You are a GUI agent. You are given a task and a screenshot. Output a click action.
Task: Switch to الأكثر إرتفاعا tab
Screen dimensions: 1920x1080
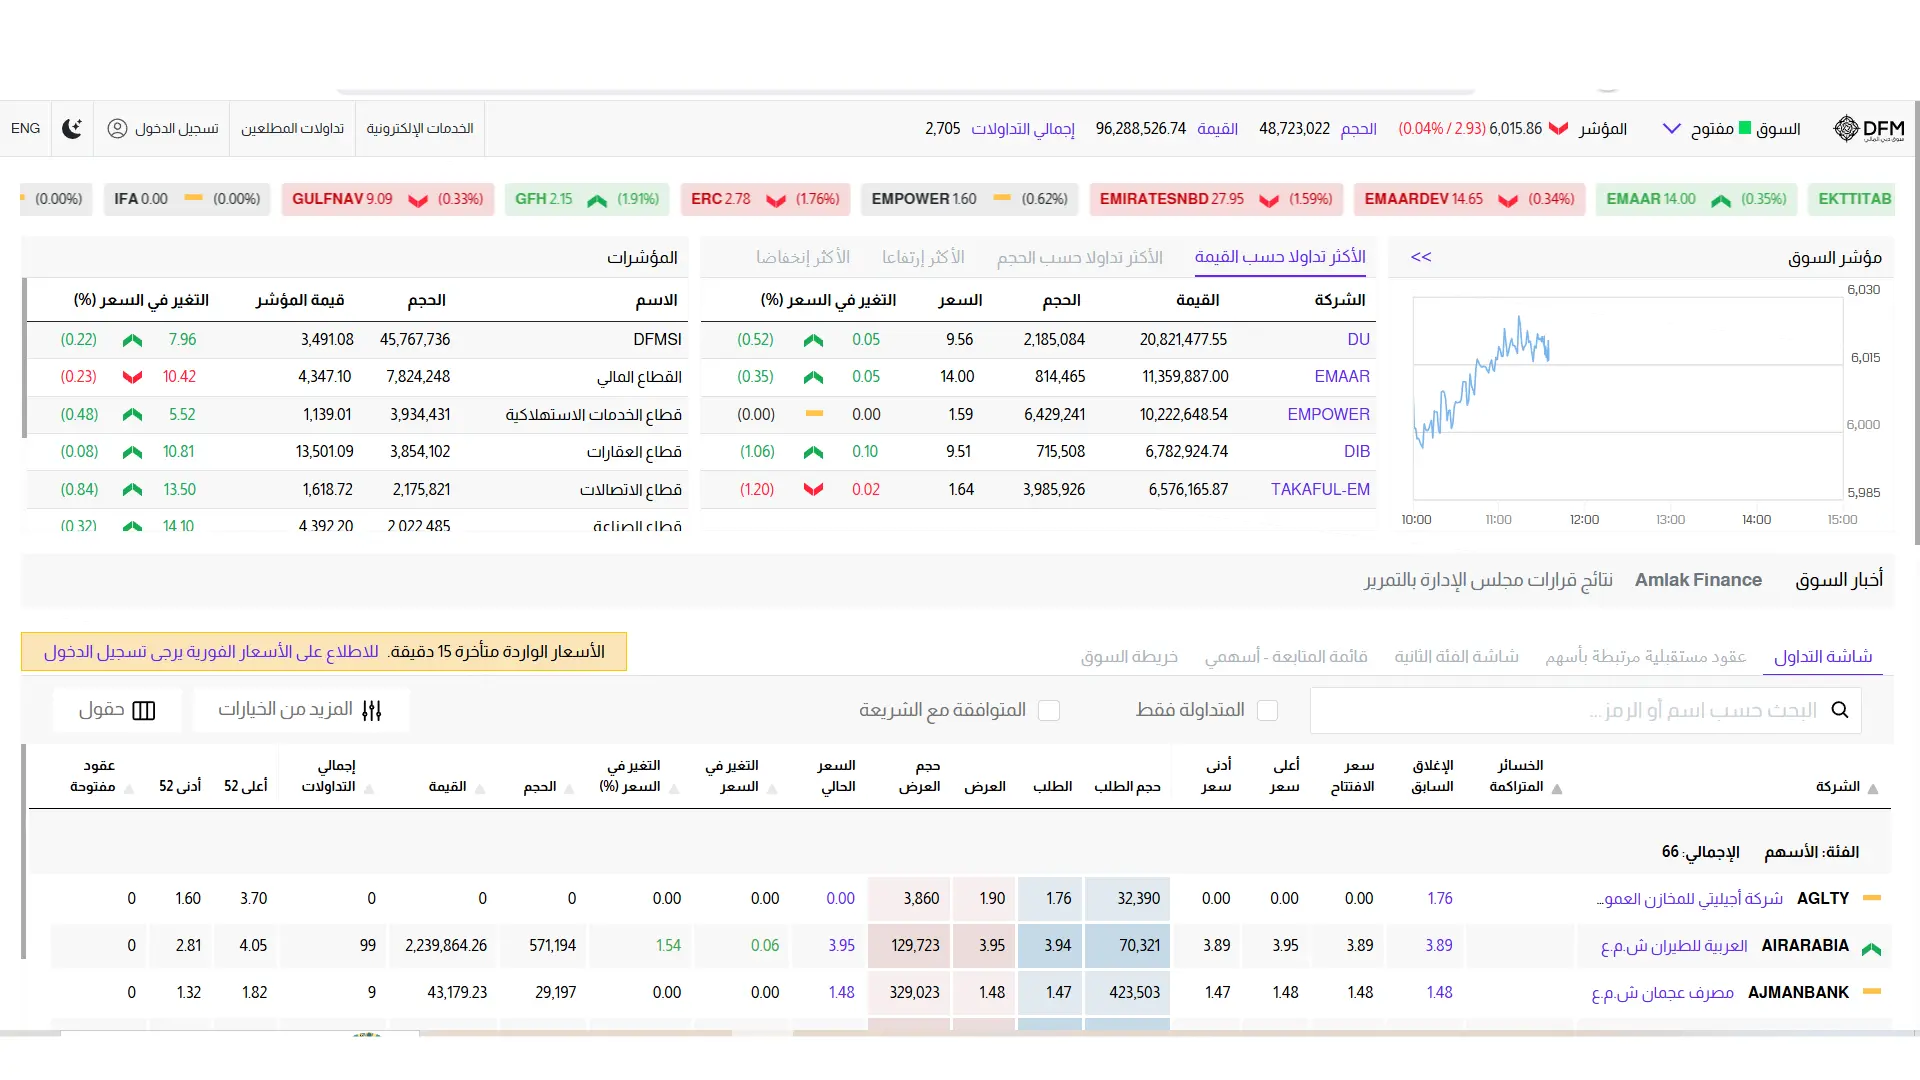pyautogui.click(x=923, y=258)
